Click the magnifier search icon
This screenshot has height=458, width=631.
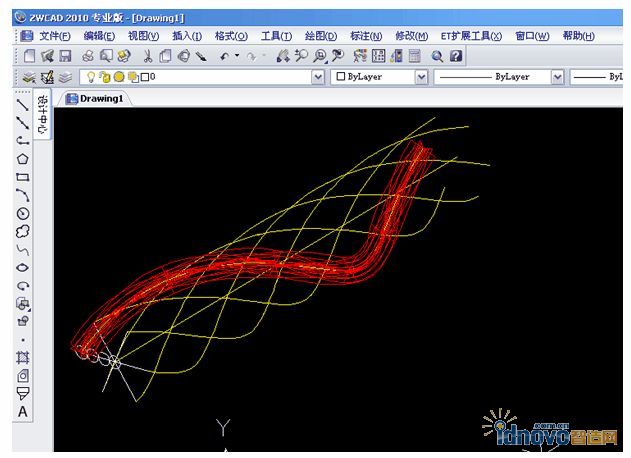tap(437, 56)
